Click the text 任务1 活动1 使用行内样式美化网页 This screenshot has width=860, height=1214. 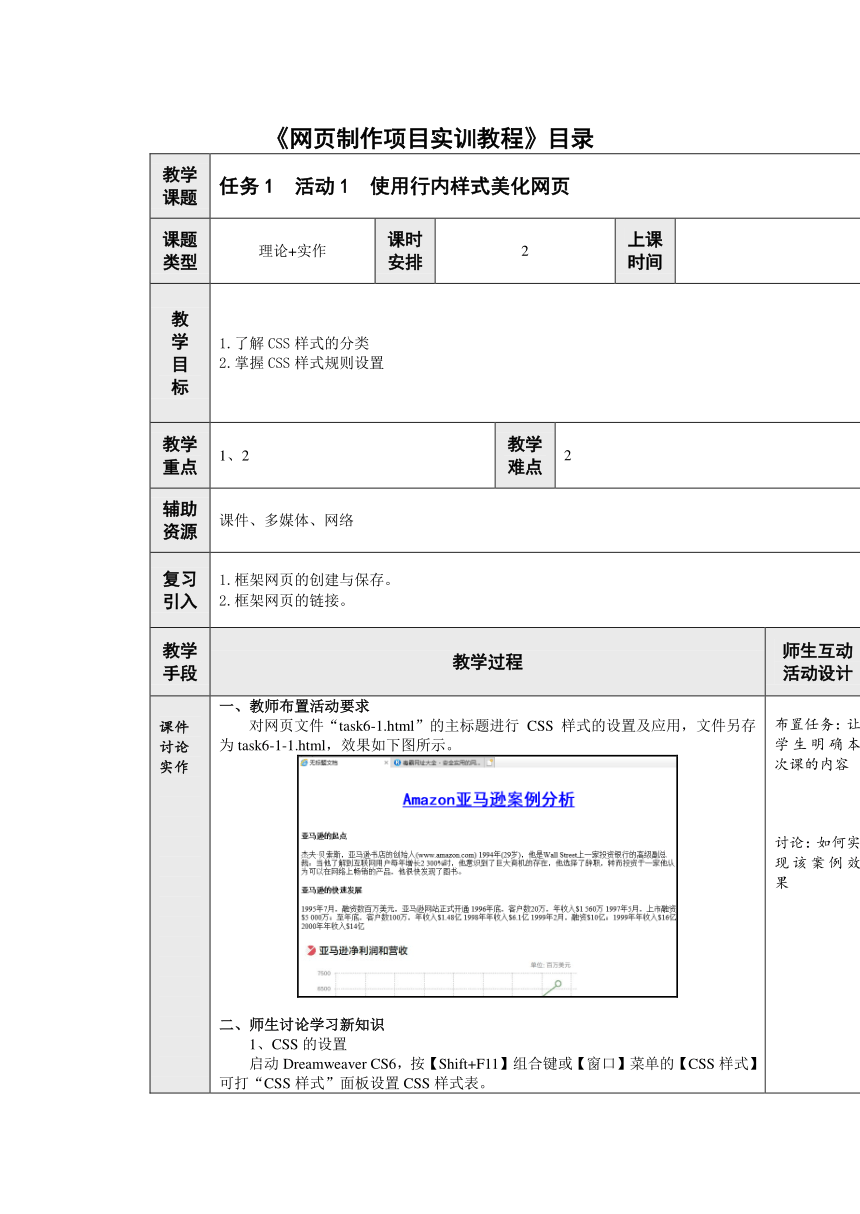(x=394, y=186)
